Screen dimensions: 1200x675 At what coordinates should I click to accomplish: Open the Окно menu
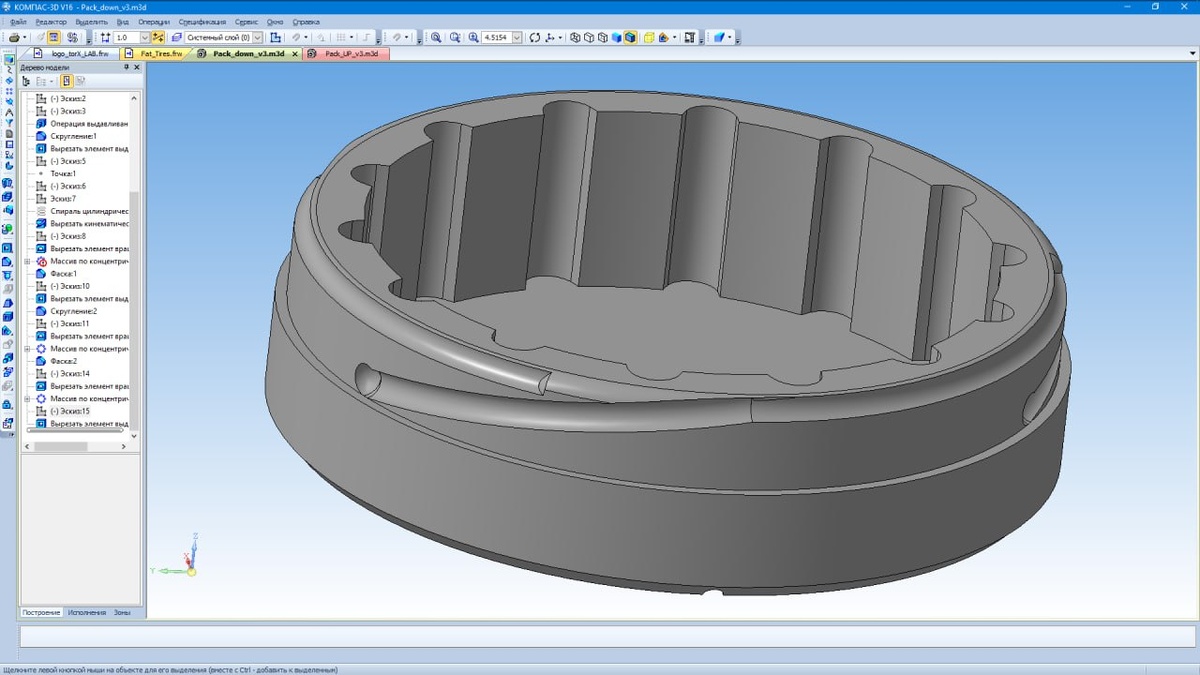pyautogui.click(x=275, y=21)
